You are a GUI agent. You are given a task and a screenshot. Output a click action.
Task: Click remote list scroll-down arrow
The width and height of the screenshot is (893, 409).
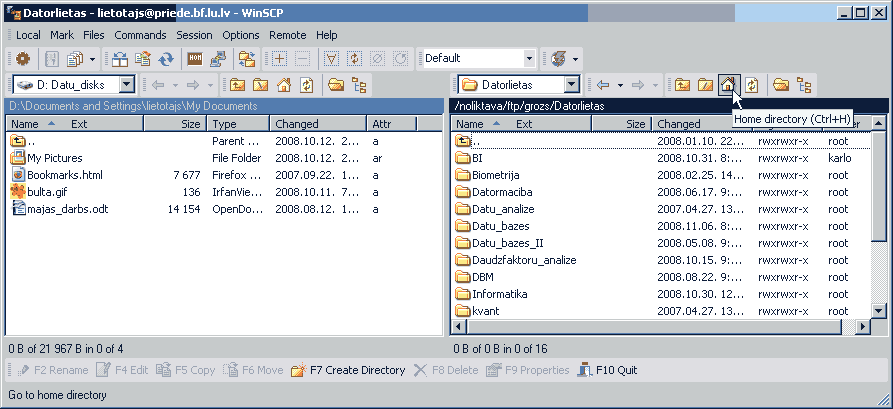pos(879,311)
